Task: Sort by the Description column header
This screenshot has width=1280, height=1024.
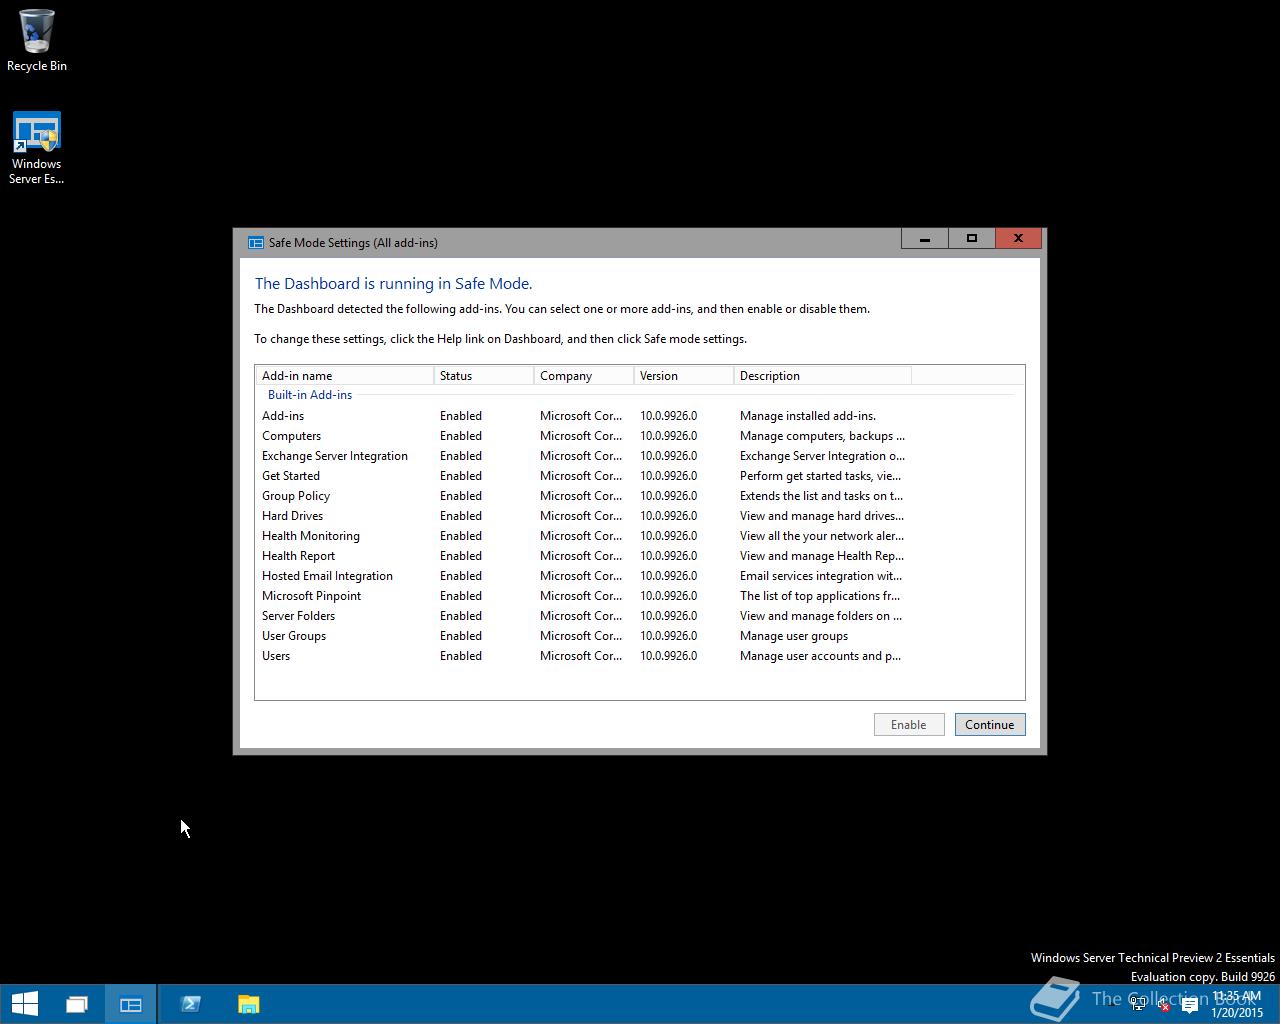Action: click(x=823, y=376)
